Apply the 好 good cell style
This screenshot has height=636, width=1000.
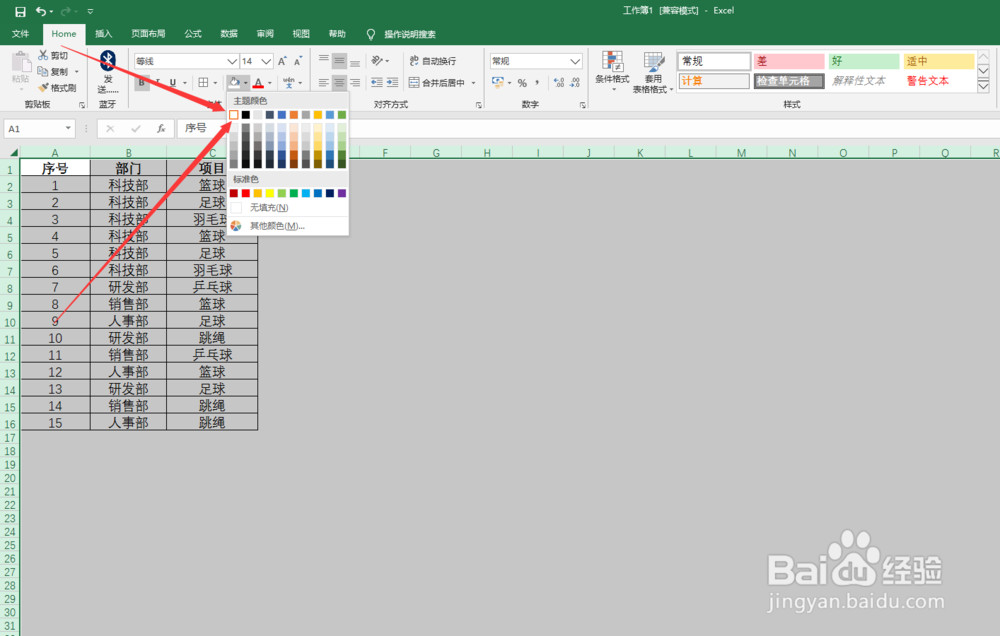pos(864,61)
